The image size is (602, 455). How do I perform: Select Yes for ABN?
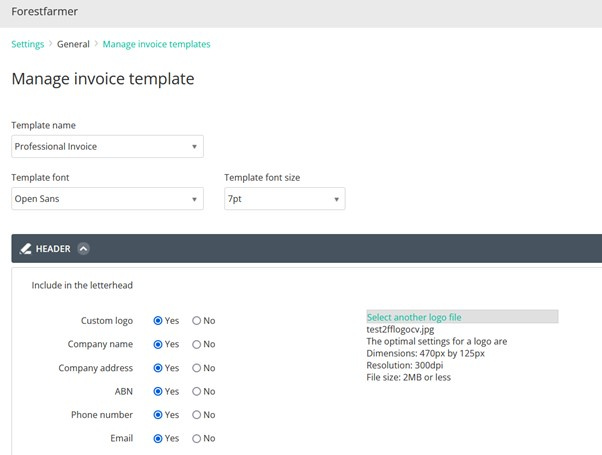point(158,391)
